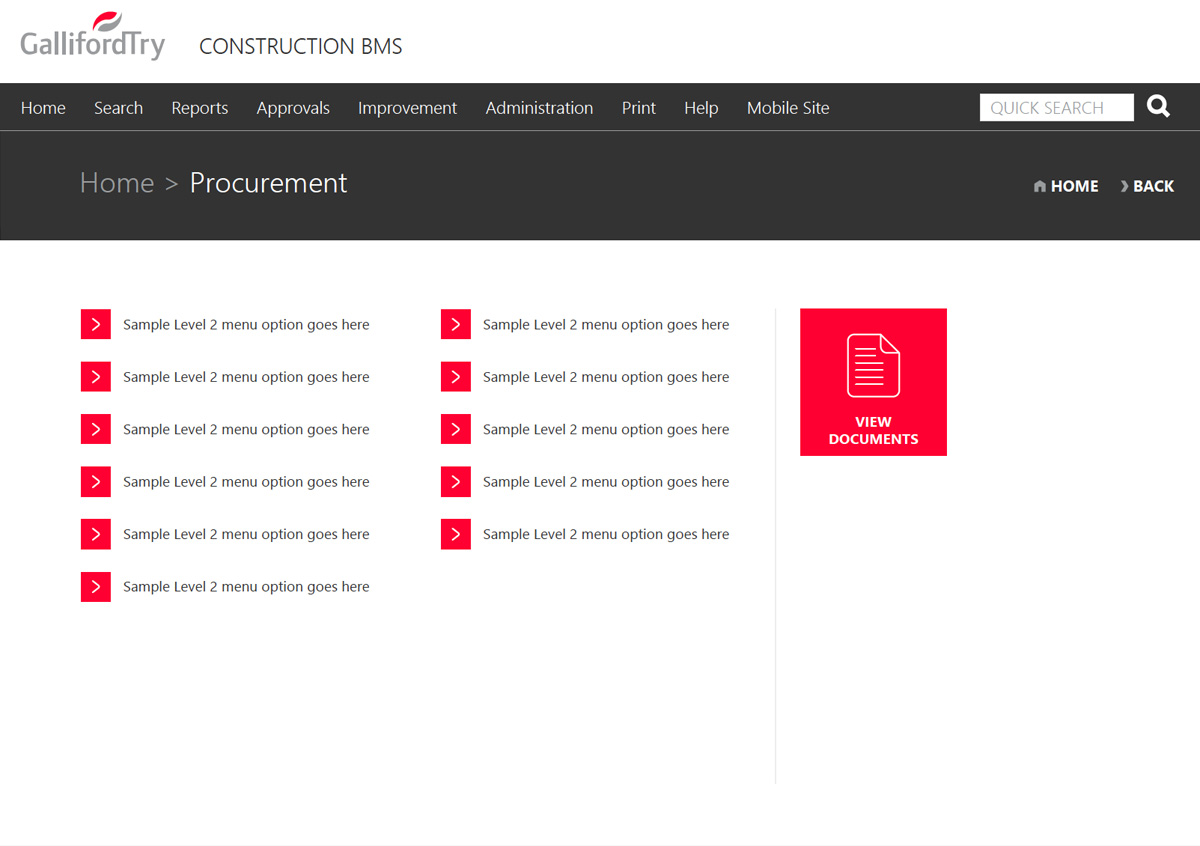Open the Administration menu item
The image size is (1200, 846).
(539, 108)
